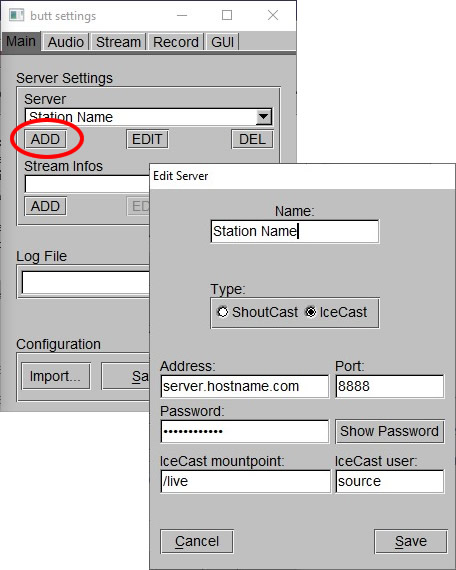Maximize the butt settings window
The height and width of the screenshot is (570, 456).
pos(227,15)
